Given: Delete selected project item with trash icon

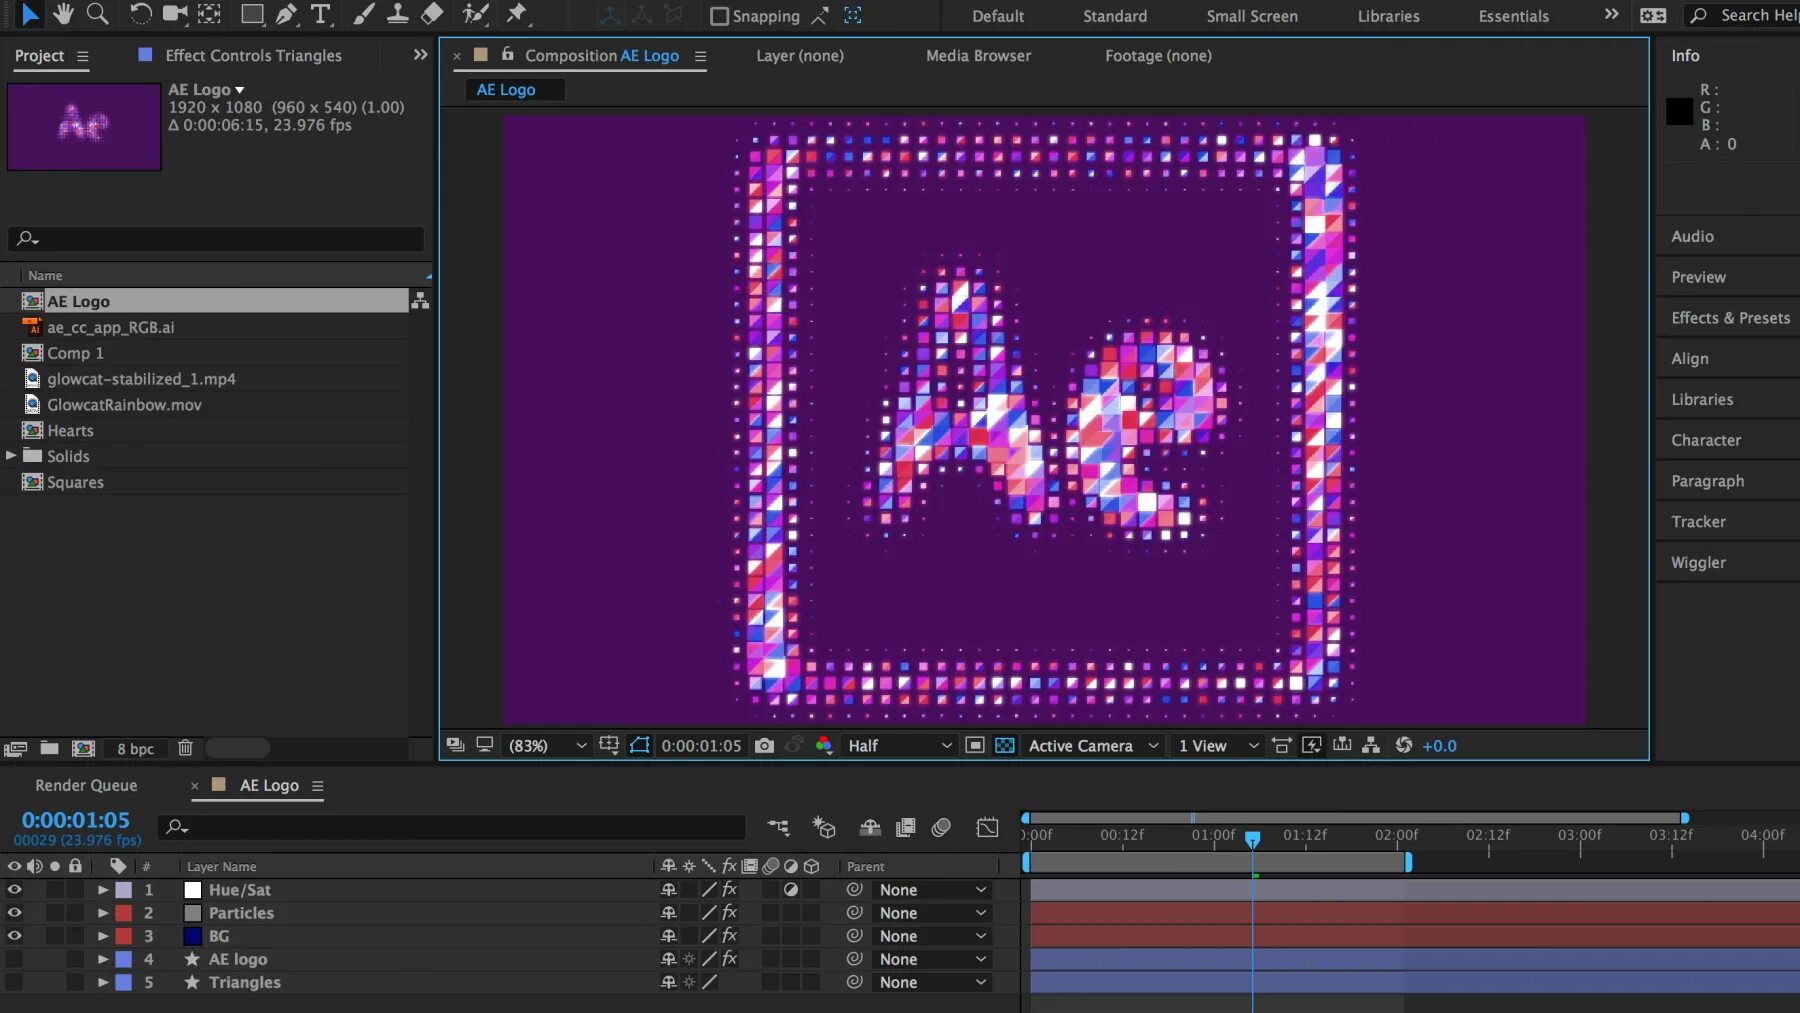Looking at the screenshot, I should 185,748.
